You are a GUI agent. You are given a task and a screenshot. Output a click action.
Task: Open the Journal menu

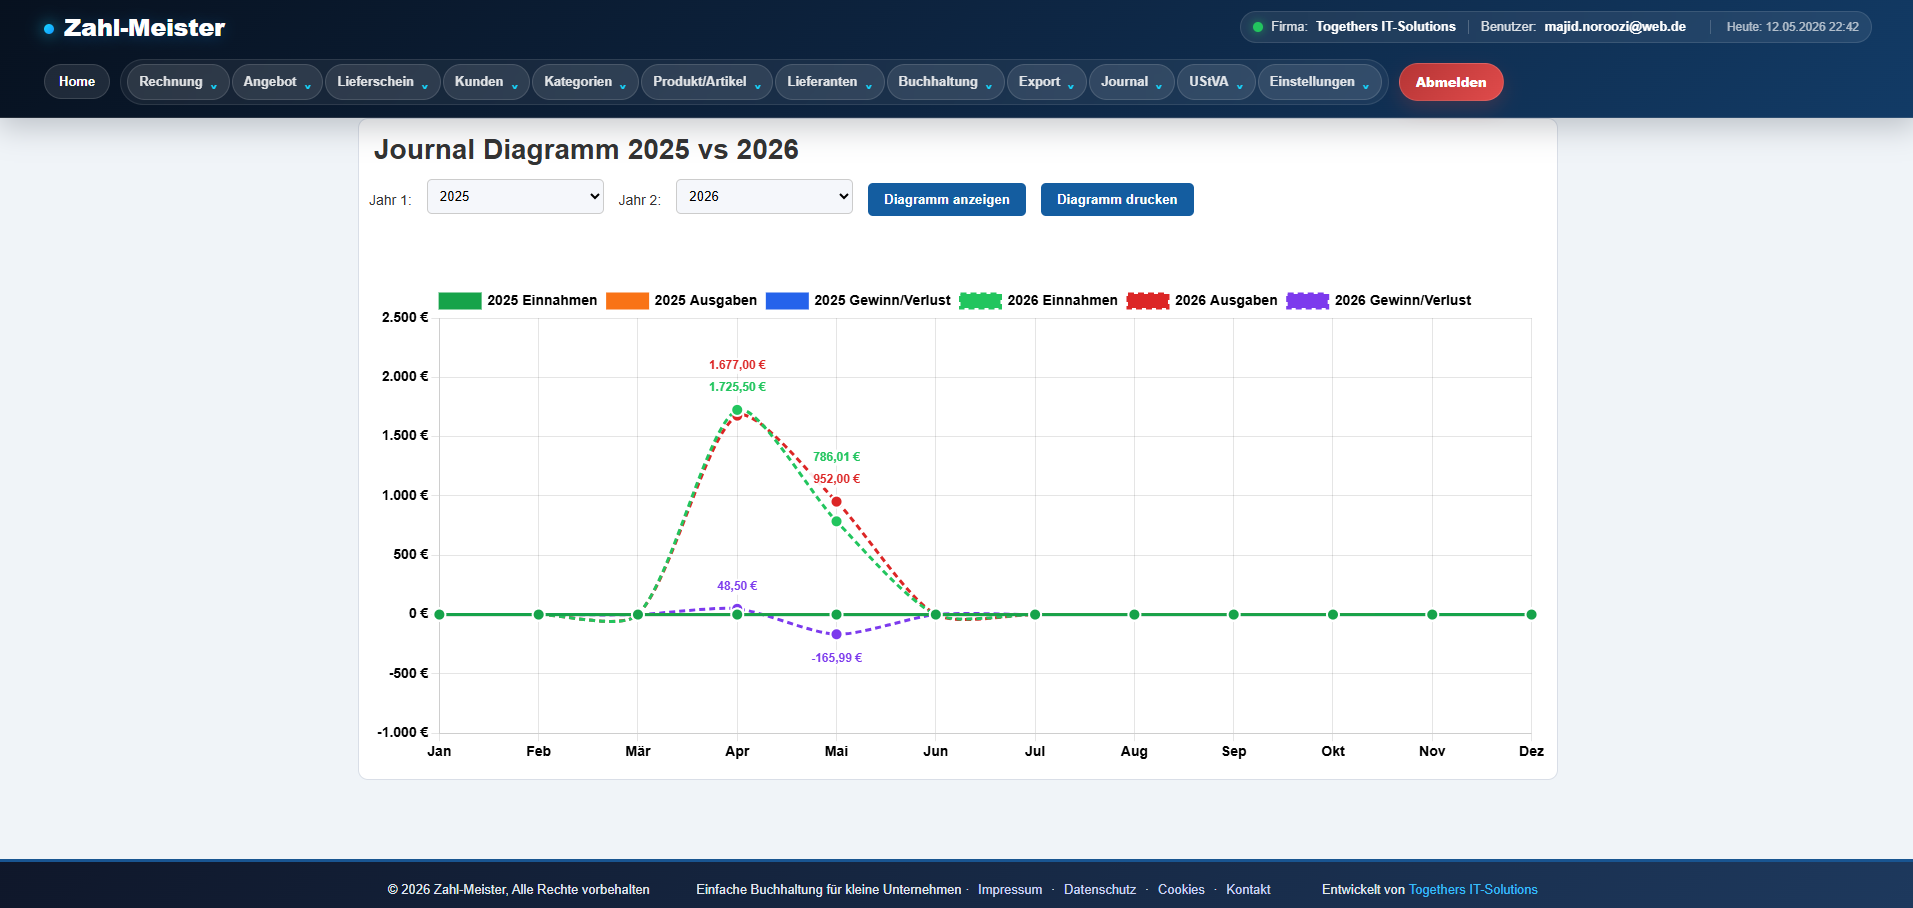(1131, 82)
